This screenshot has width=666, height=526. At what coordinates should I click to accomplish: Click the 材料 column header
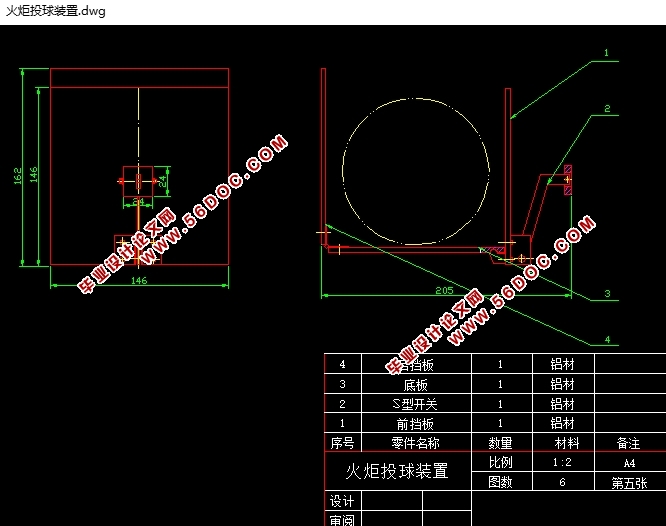click(x=562, y=443)
